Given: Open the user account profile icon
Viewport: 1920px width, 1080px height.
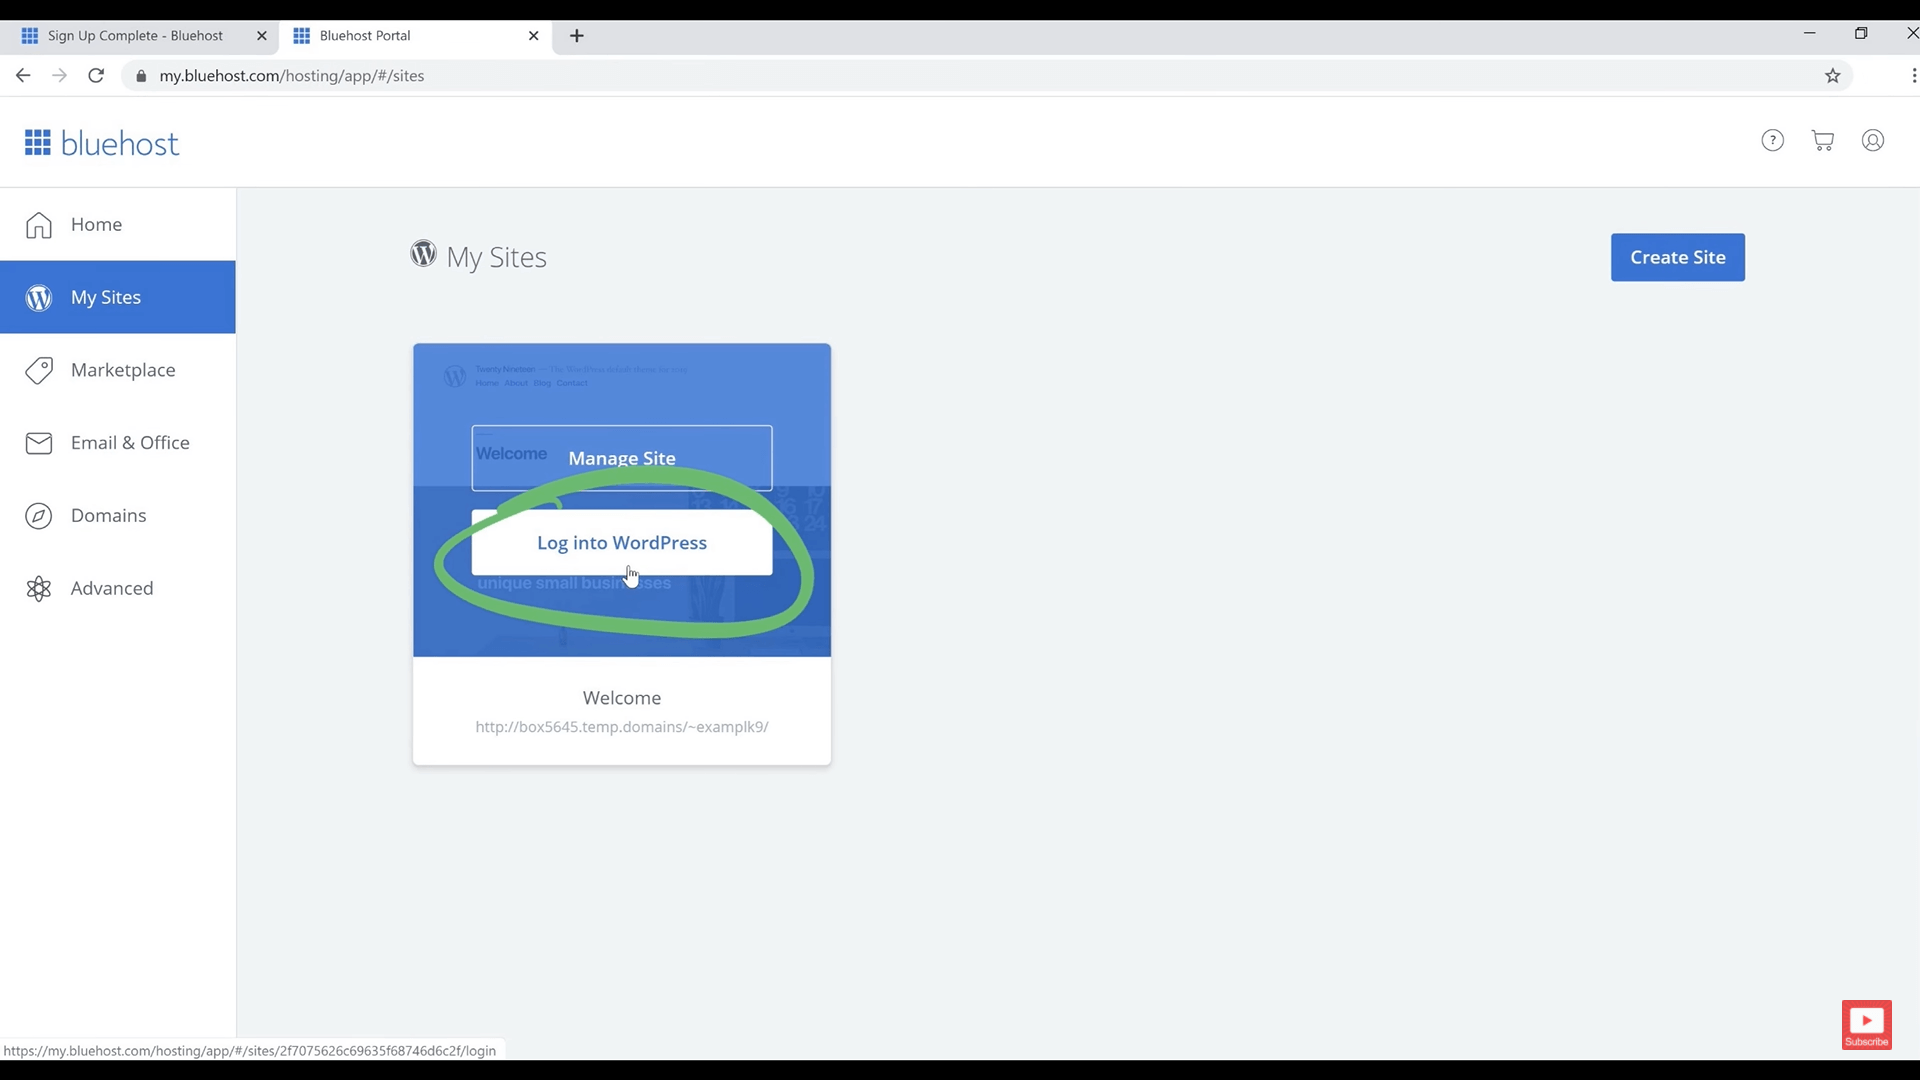Looking at the screenshot, I should point(1872,141).
